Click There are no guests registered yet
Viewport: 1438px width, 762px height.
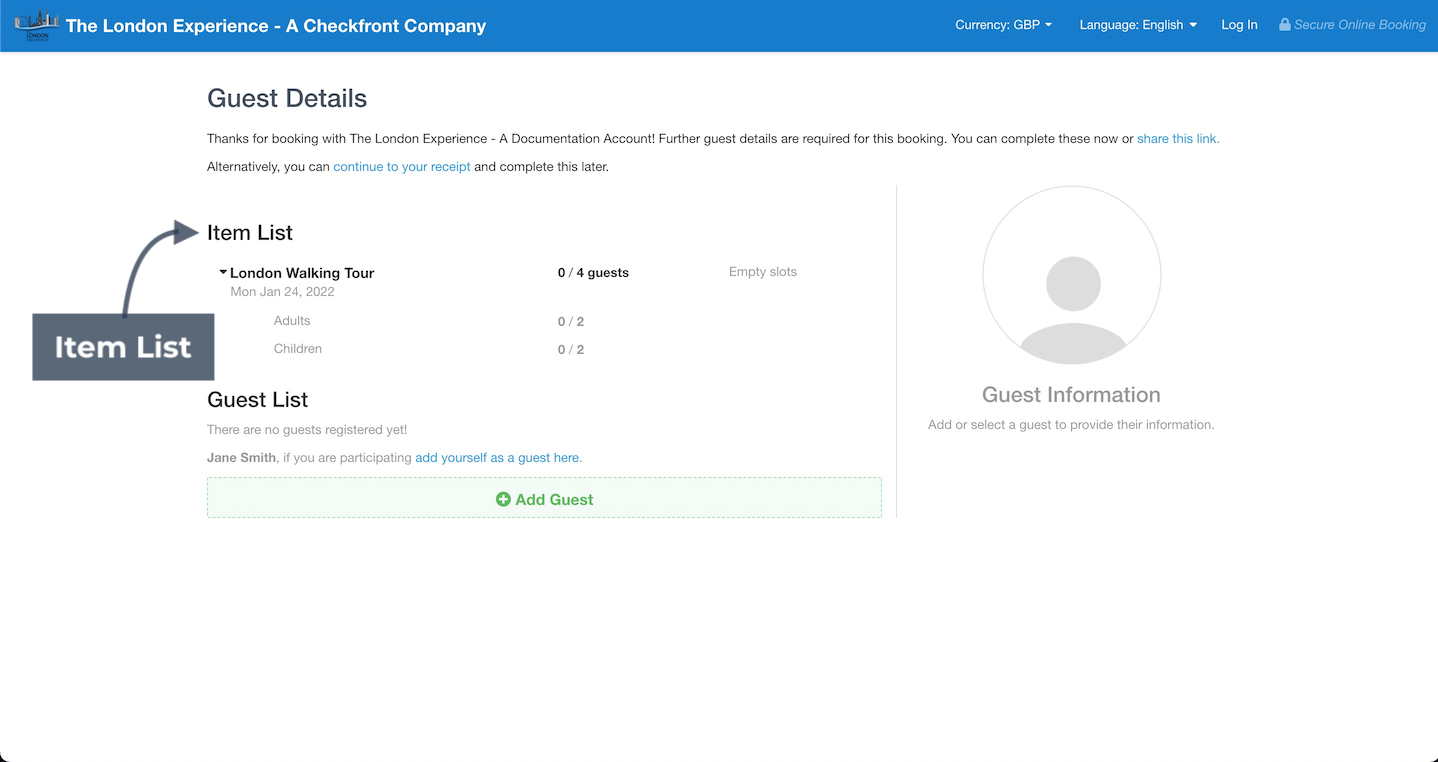point(307,430)
